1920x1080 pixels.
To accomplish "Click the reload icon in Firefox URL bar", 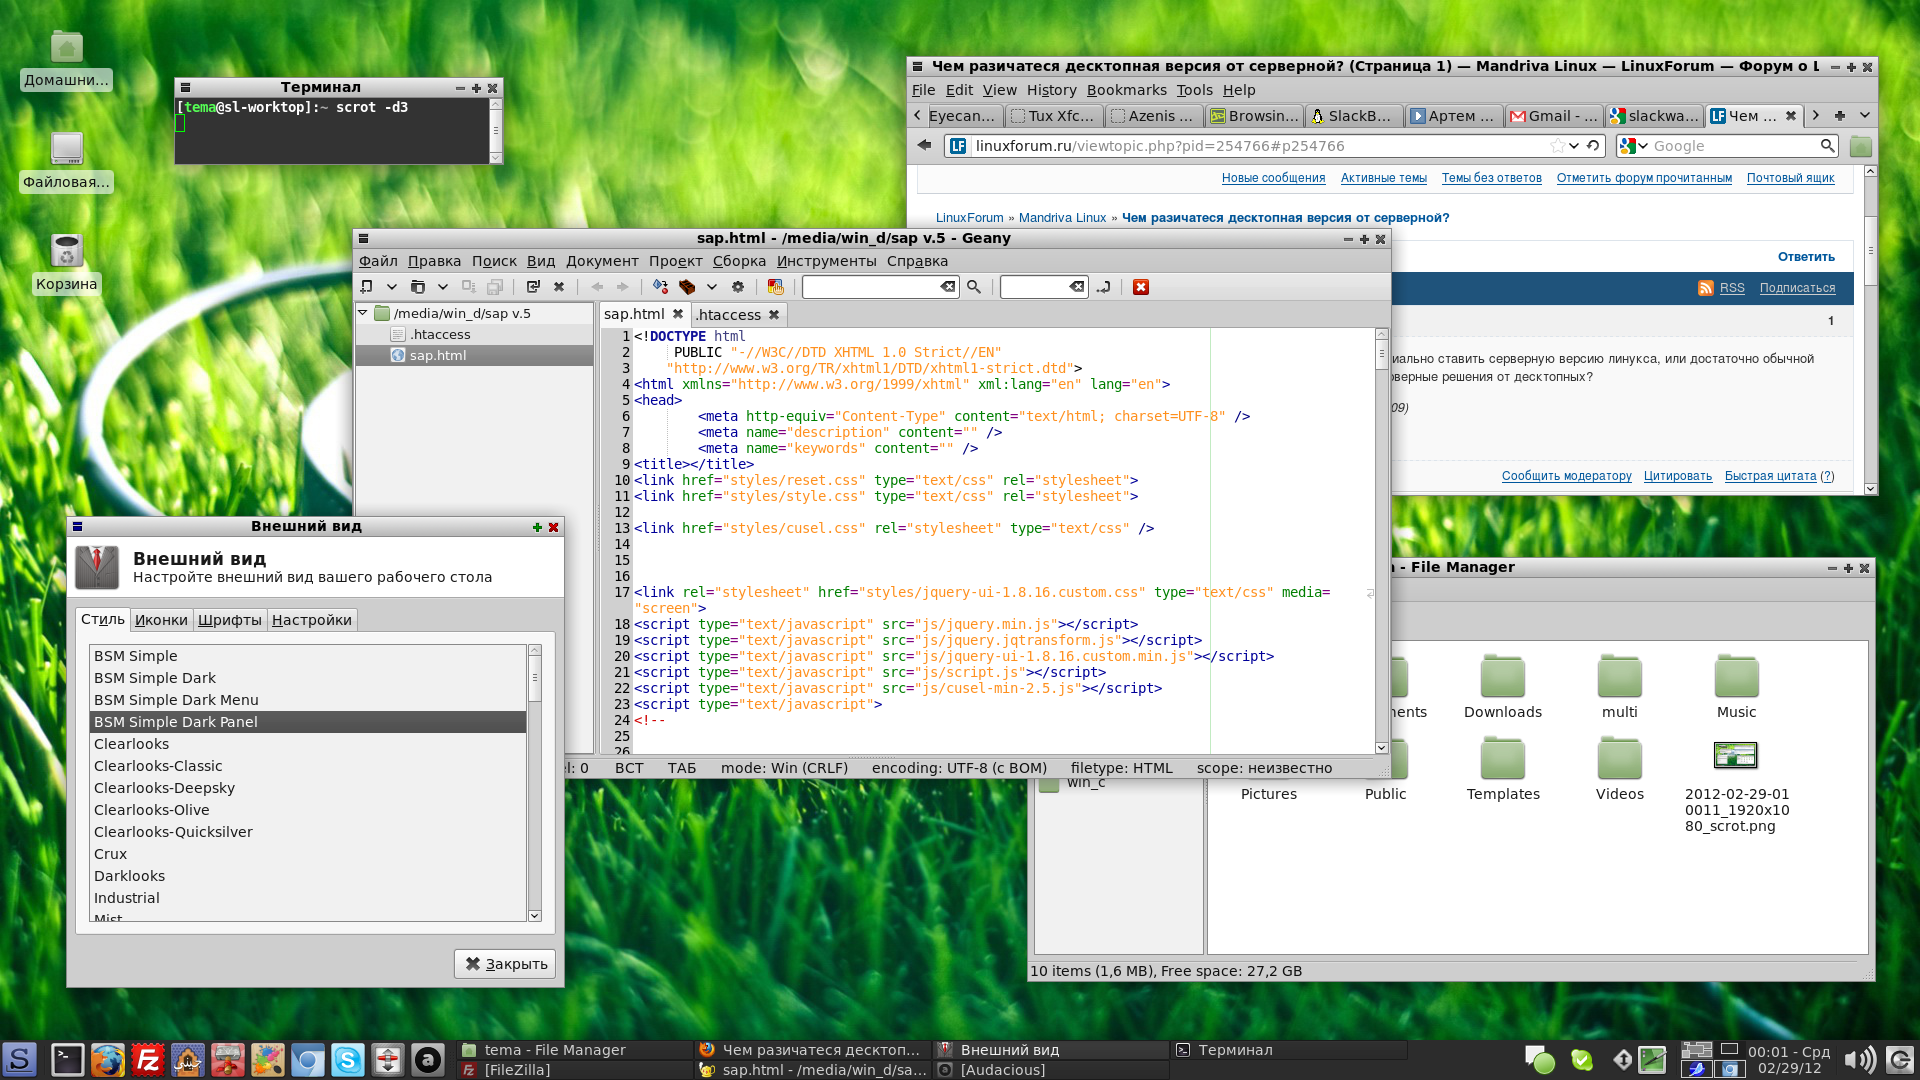I will (1593, 146).
